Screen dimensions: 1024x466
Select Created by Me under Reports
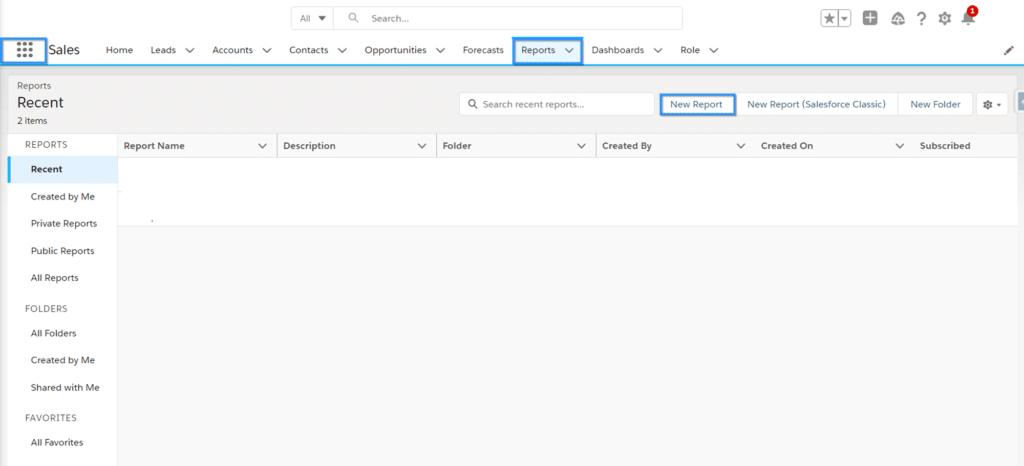point(62,197)
